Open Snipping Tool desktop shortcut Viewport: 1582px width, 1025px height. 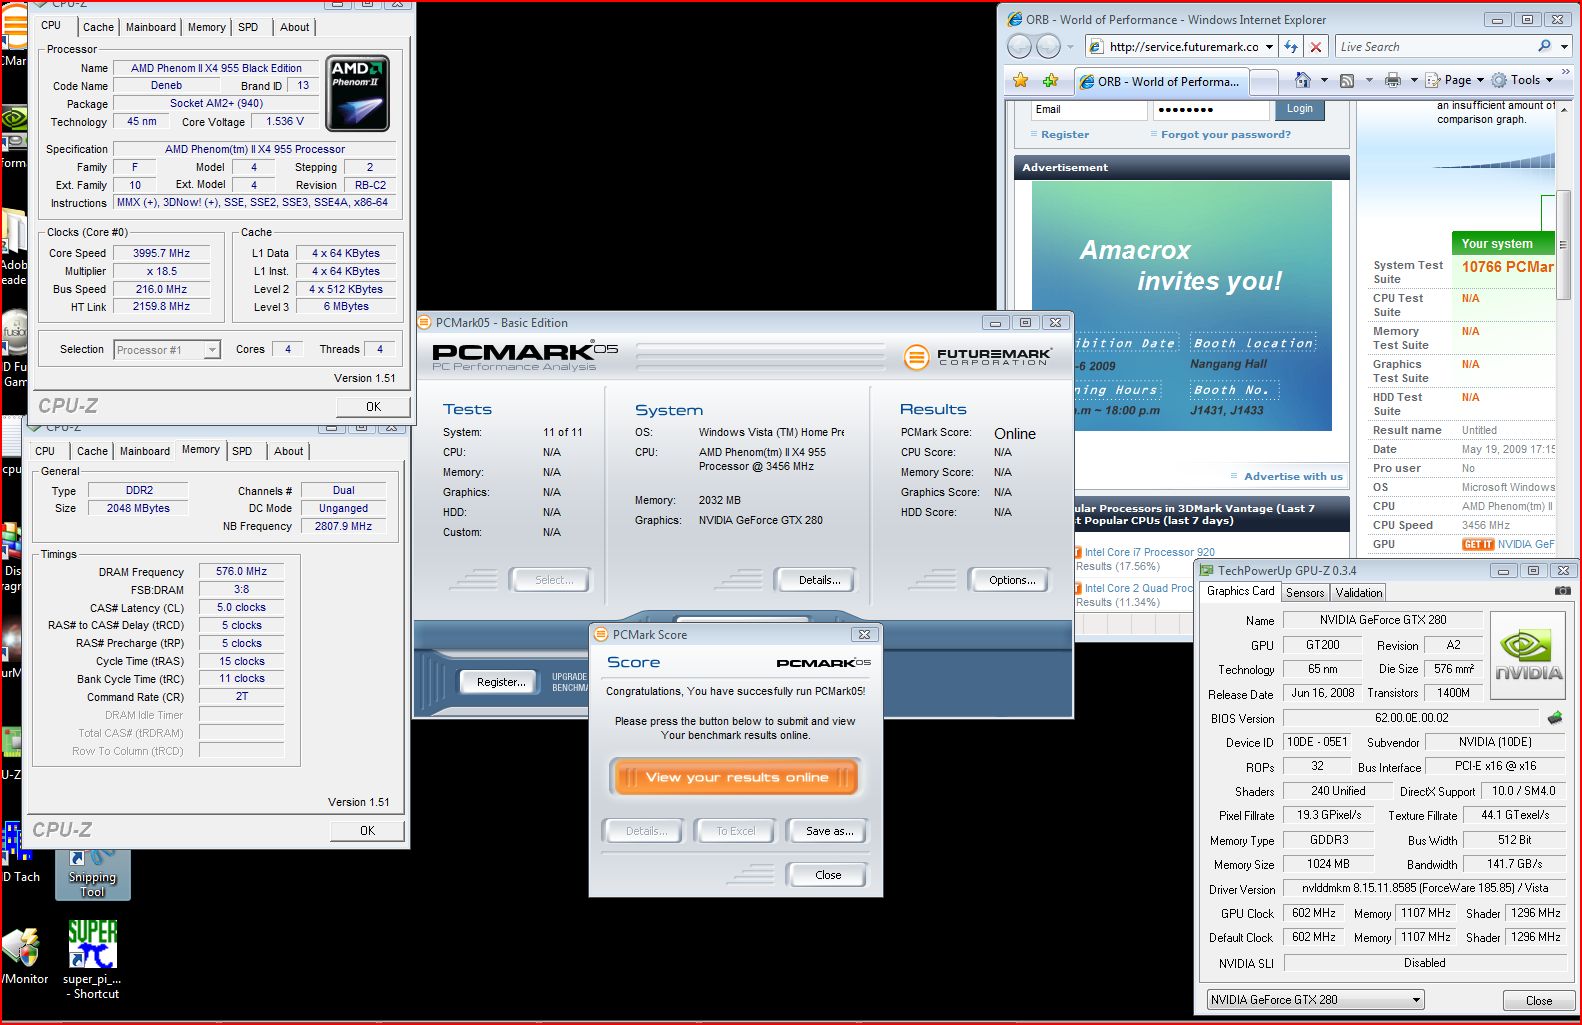click(92, 874)
